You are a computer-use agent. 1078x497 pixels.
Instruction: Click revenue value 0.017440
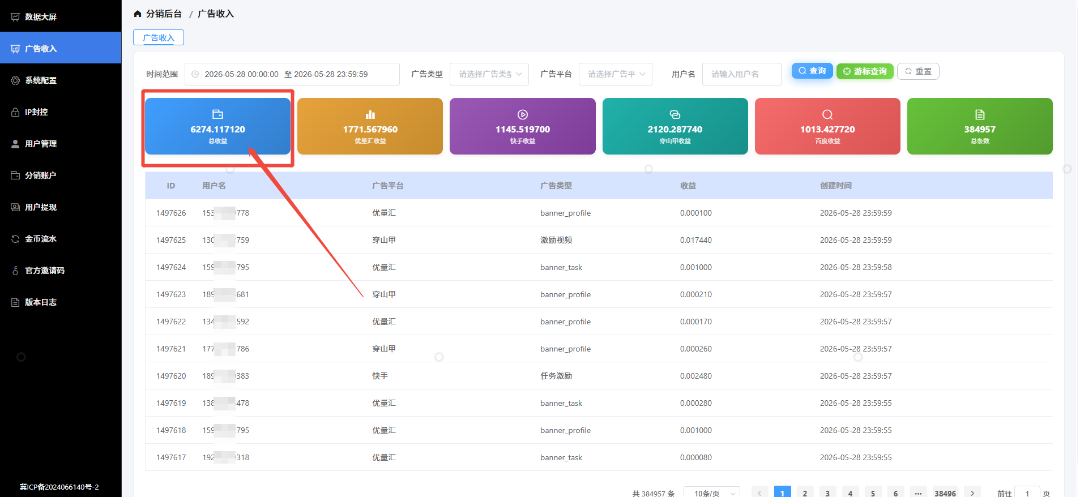point(696,240)
